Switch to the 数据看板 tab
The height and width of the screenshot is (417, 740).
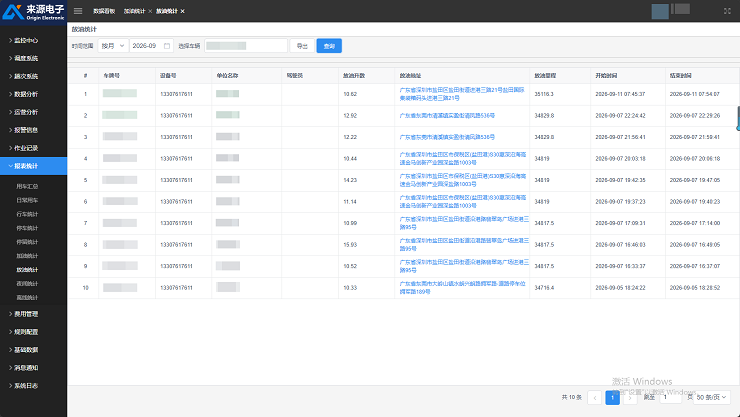104,11
